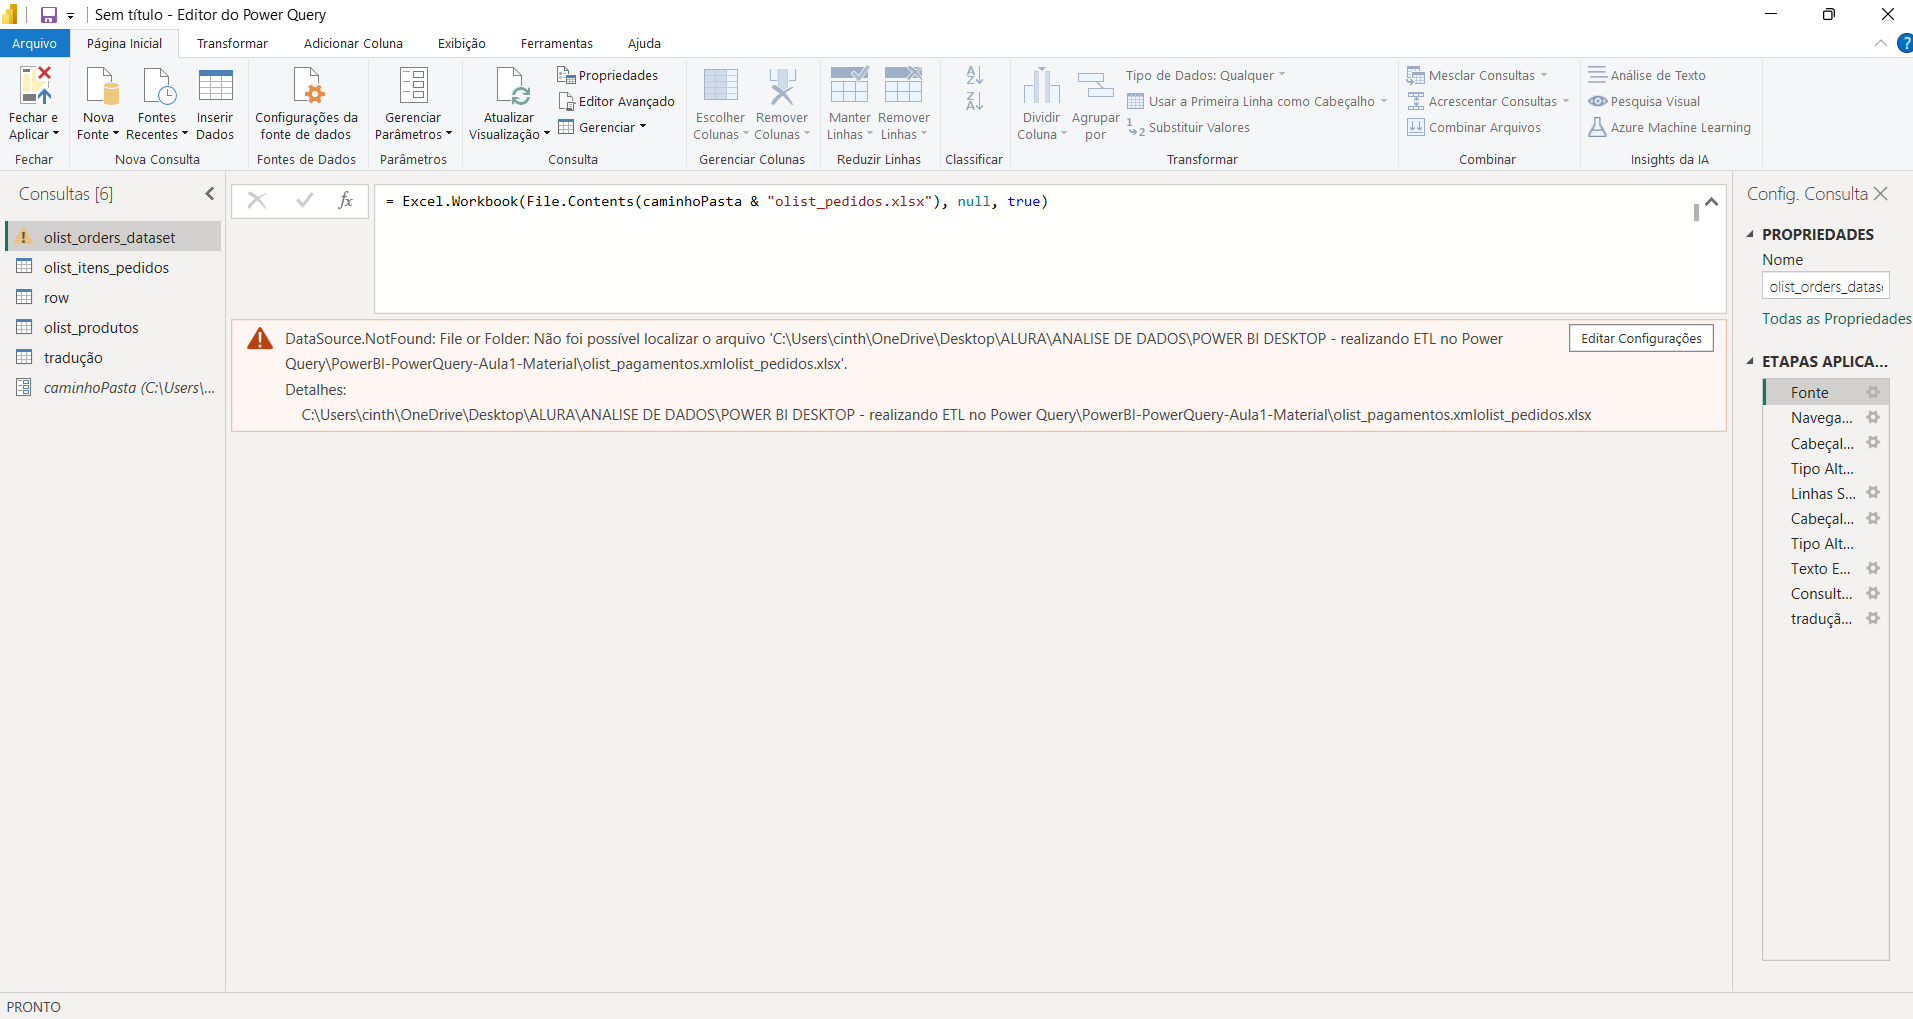Click the Inserir Dados table icon

[x=215, y=86]
